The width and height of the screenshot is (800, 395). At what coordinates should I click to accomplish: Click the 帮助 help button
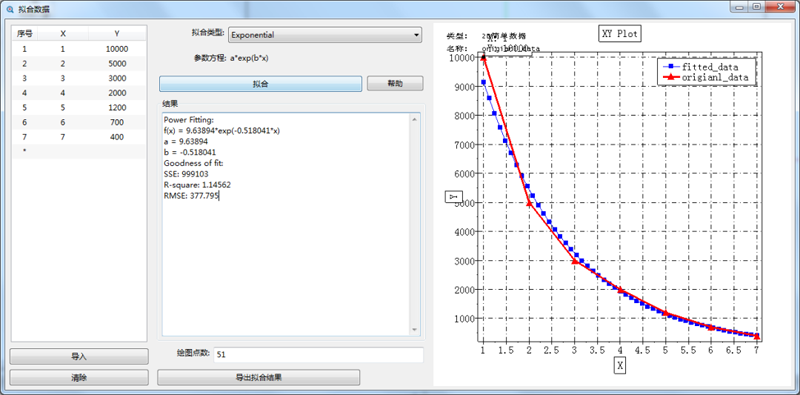pos(395,84)
